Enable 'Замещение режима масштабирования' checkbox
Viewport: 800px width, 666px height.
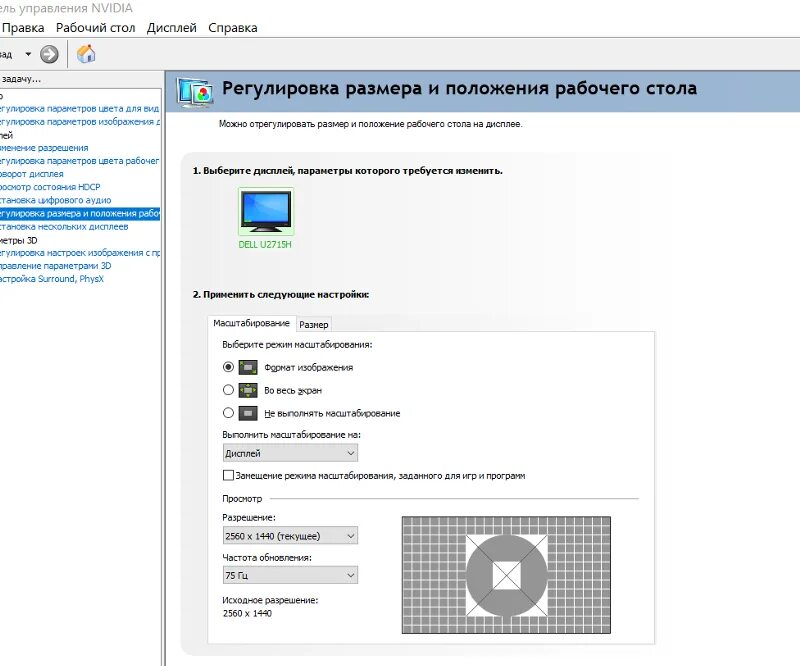(x=228, y=475)
